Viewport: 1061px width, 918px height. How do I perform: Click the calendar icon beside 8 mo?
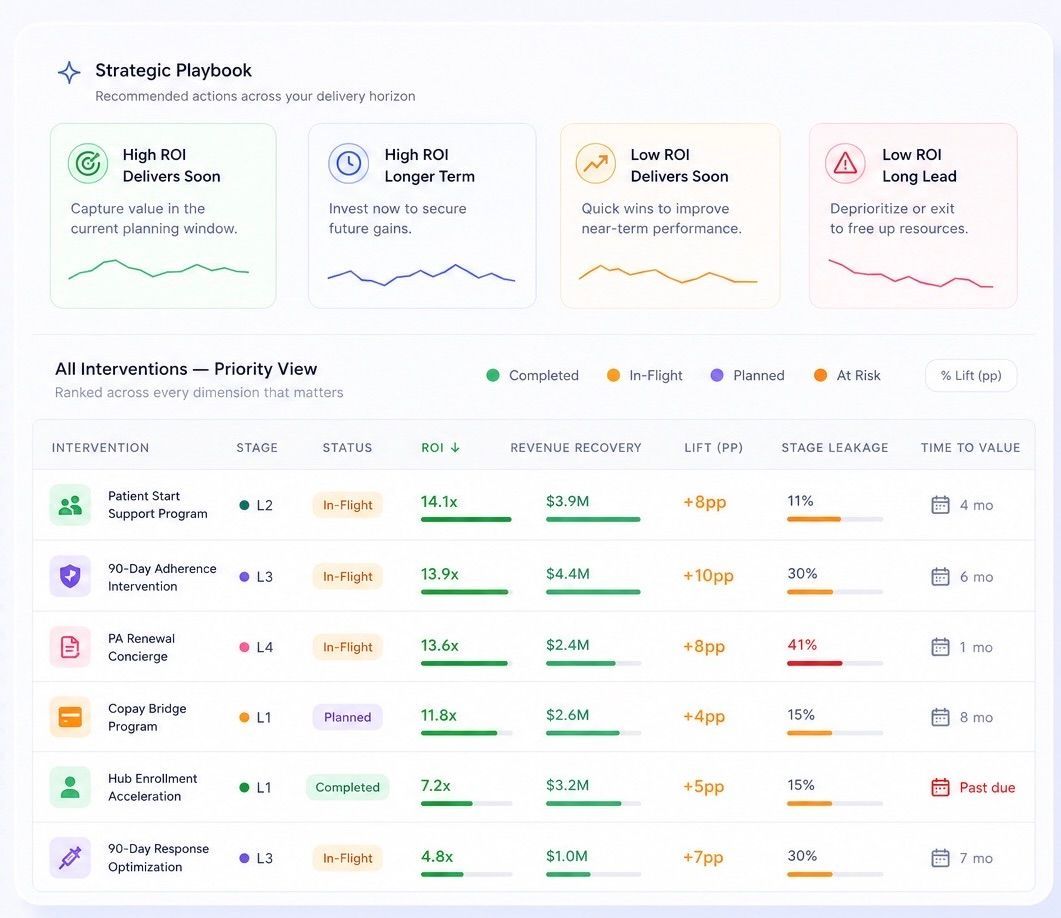(940, 717)
